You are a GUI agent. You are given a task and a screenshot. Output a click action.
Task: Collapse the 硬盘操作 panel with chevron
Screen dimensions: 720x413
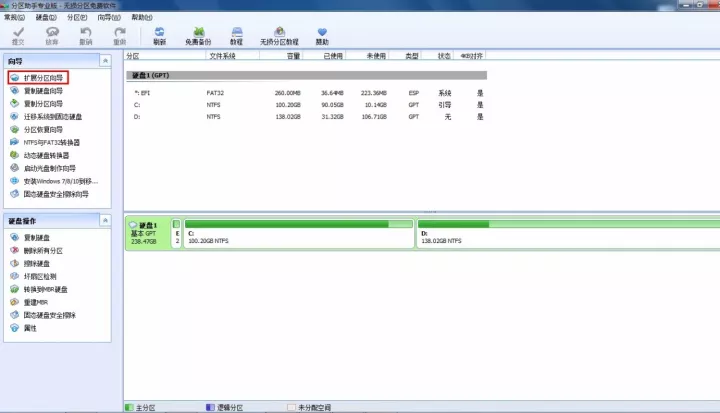tap(104, 219)
